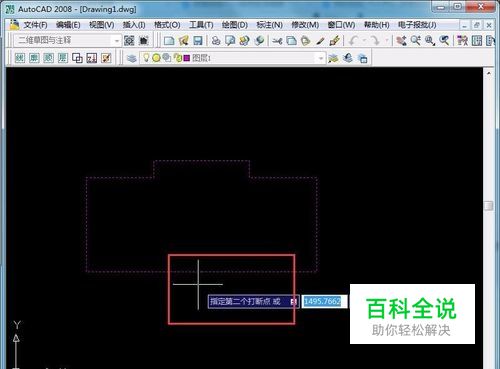This screenshot has height=369, width=500.
Task: Click the icon right of overlapping squares
Action: click(x=92, y=58)
